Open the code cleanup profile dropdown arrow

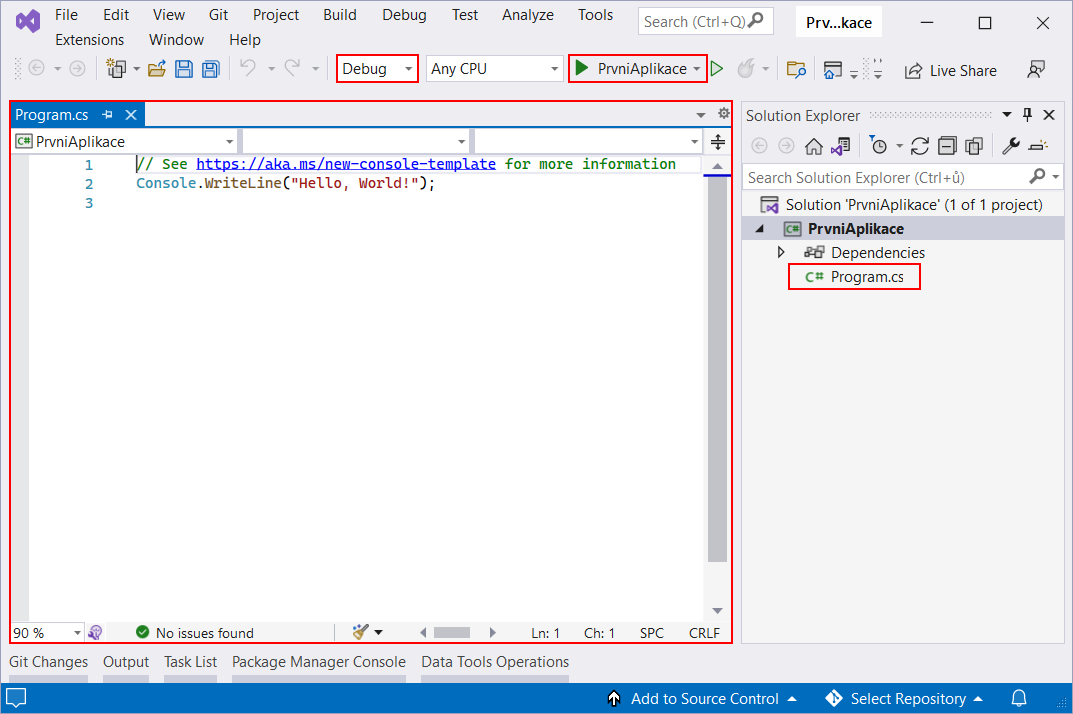point(378,632)
